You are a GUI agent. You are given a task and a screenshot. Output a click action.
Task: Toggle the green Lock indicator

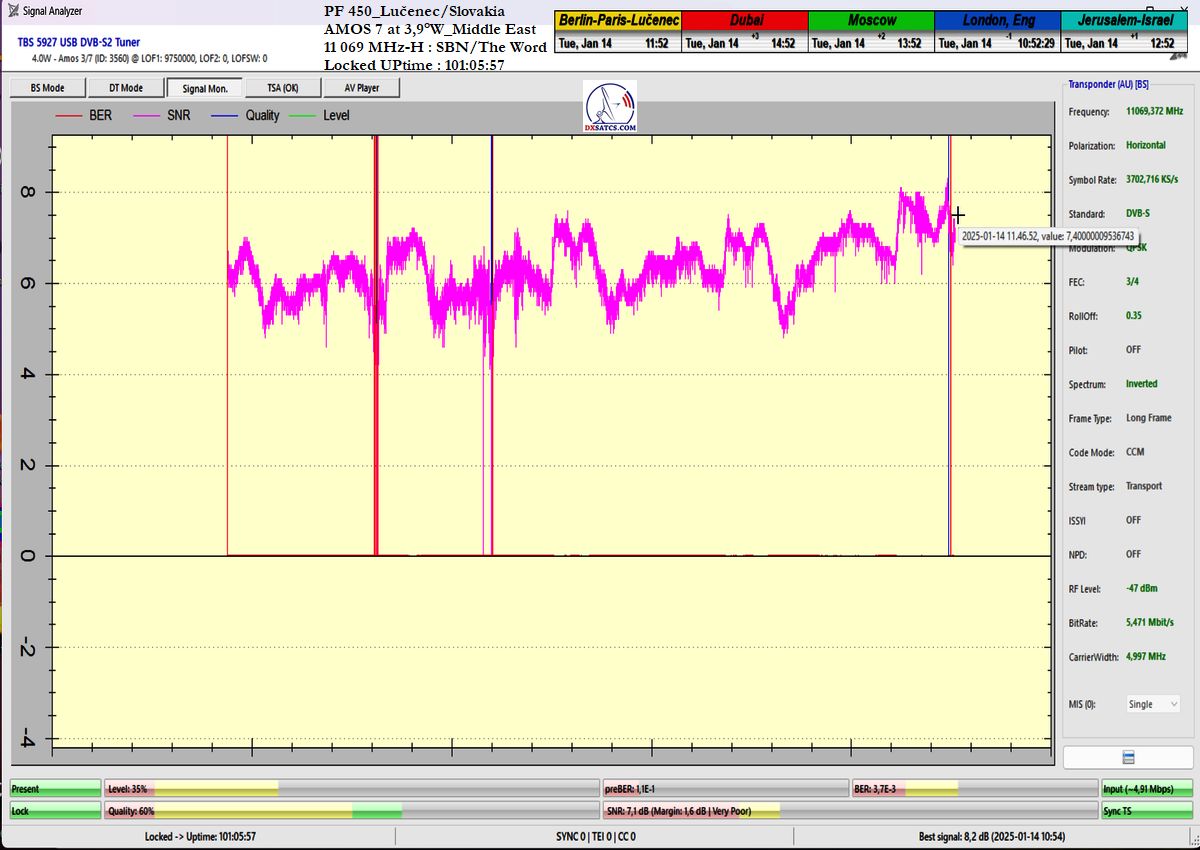[x=56, y=811]
